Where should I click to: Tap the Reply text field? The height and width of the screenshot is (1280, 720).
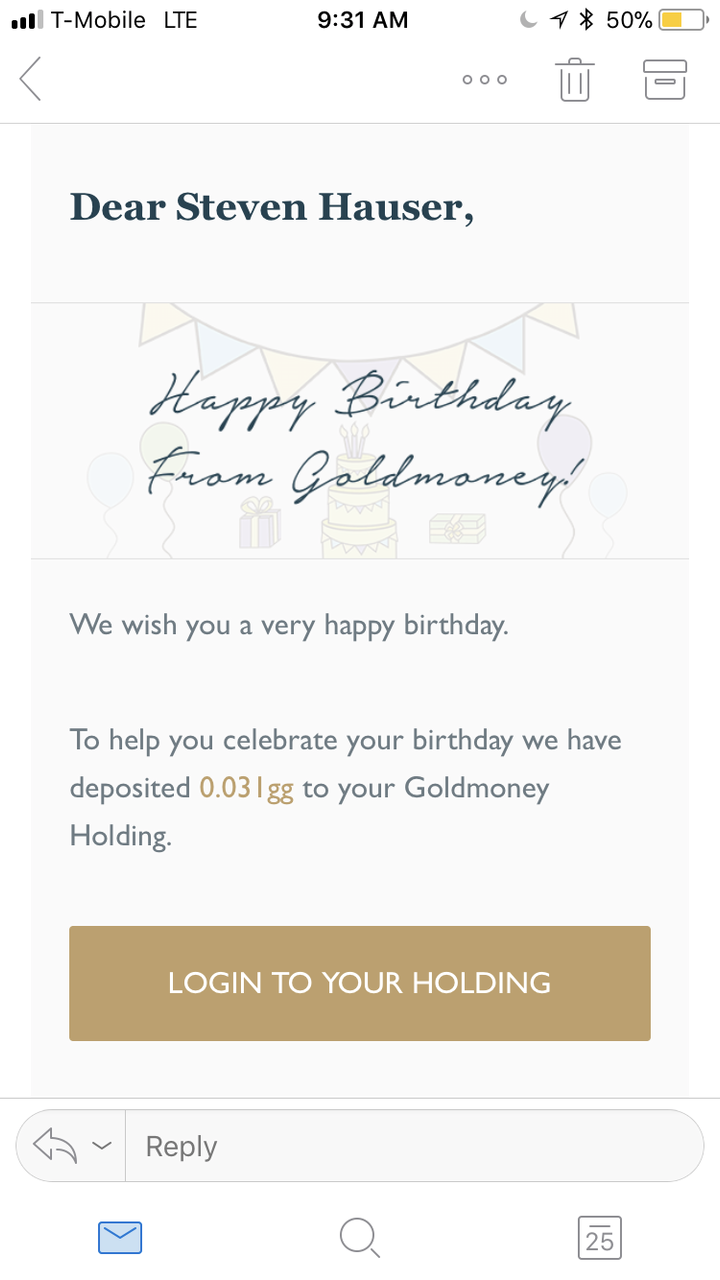(414, 1146)
